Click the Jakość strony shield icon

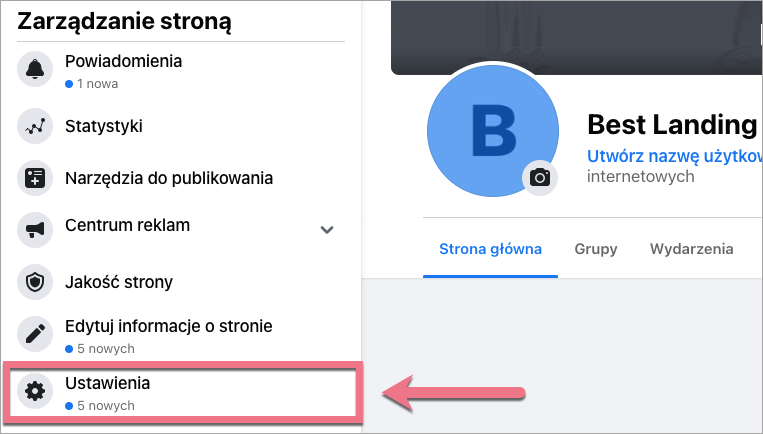click(x=34, y=283)
